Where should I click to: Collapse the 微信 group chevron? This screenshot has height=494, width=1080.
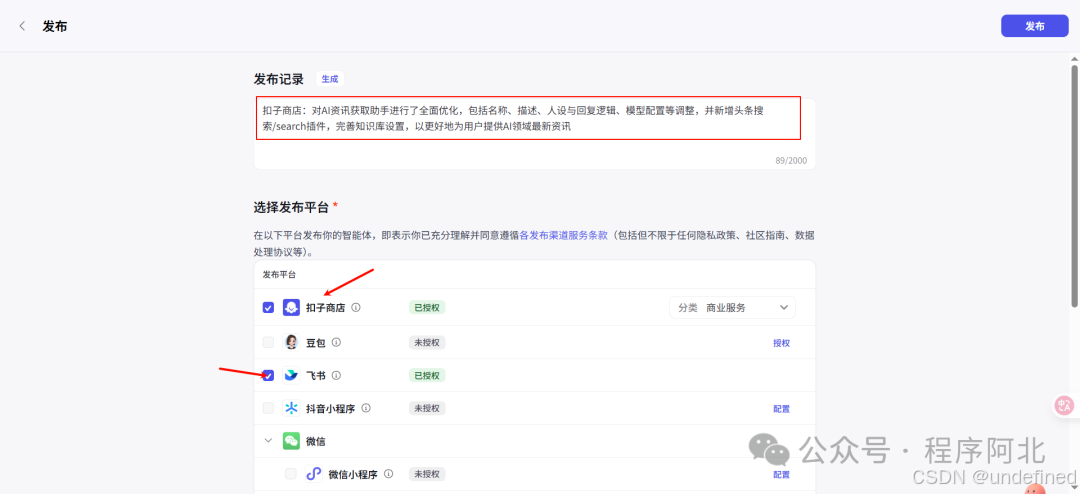(269, 441)
